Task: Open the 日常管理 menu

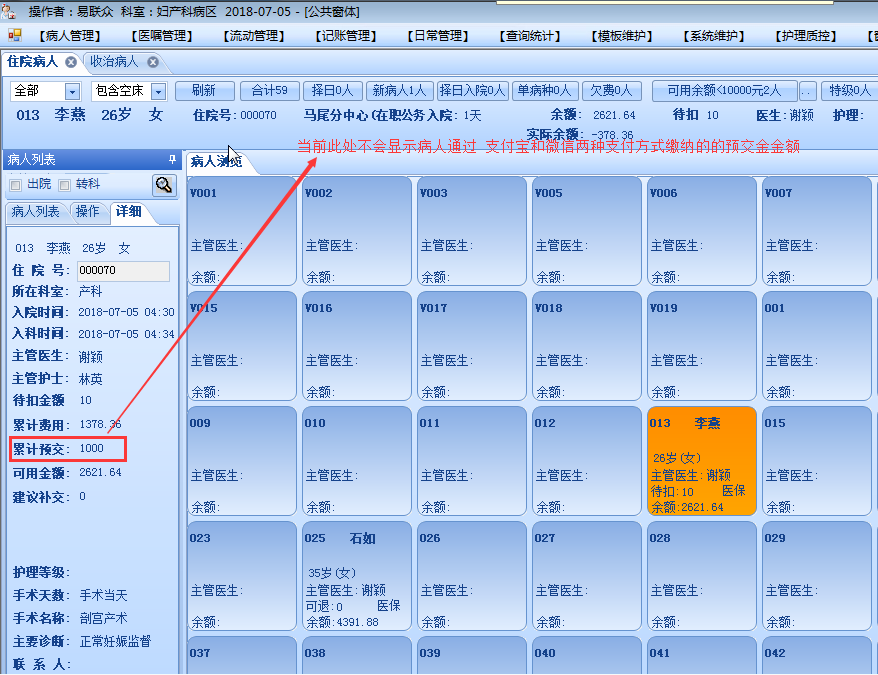Action: [x=438, y=36]
